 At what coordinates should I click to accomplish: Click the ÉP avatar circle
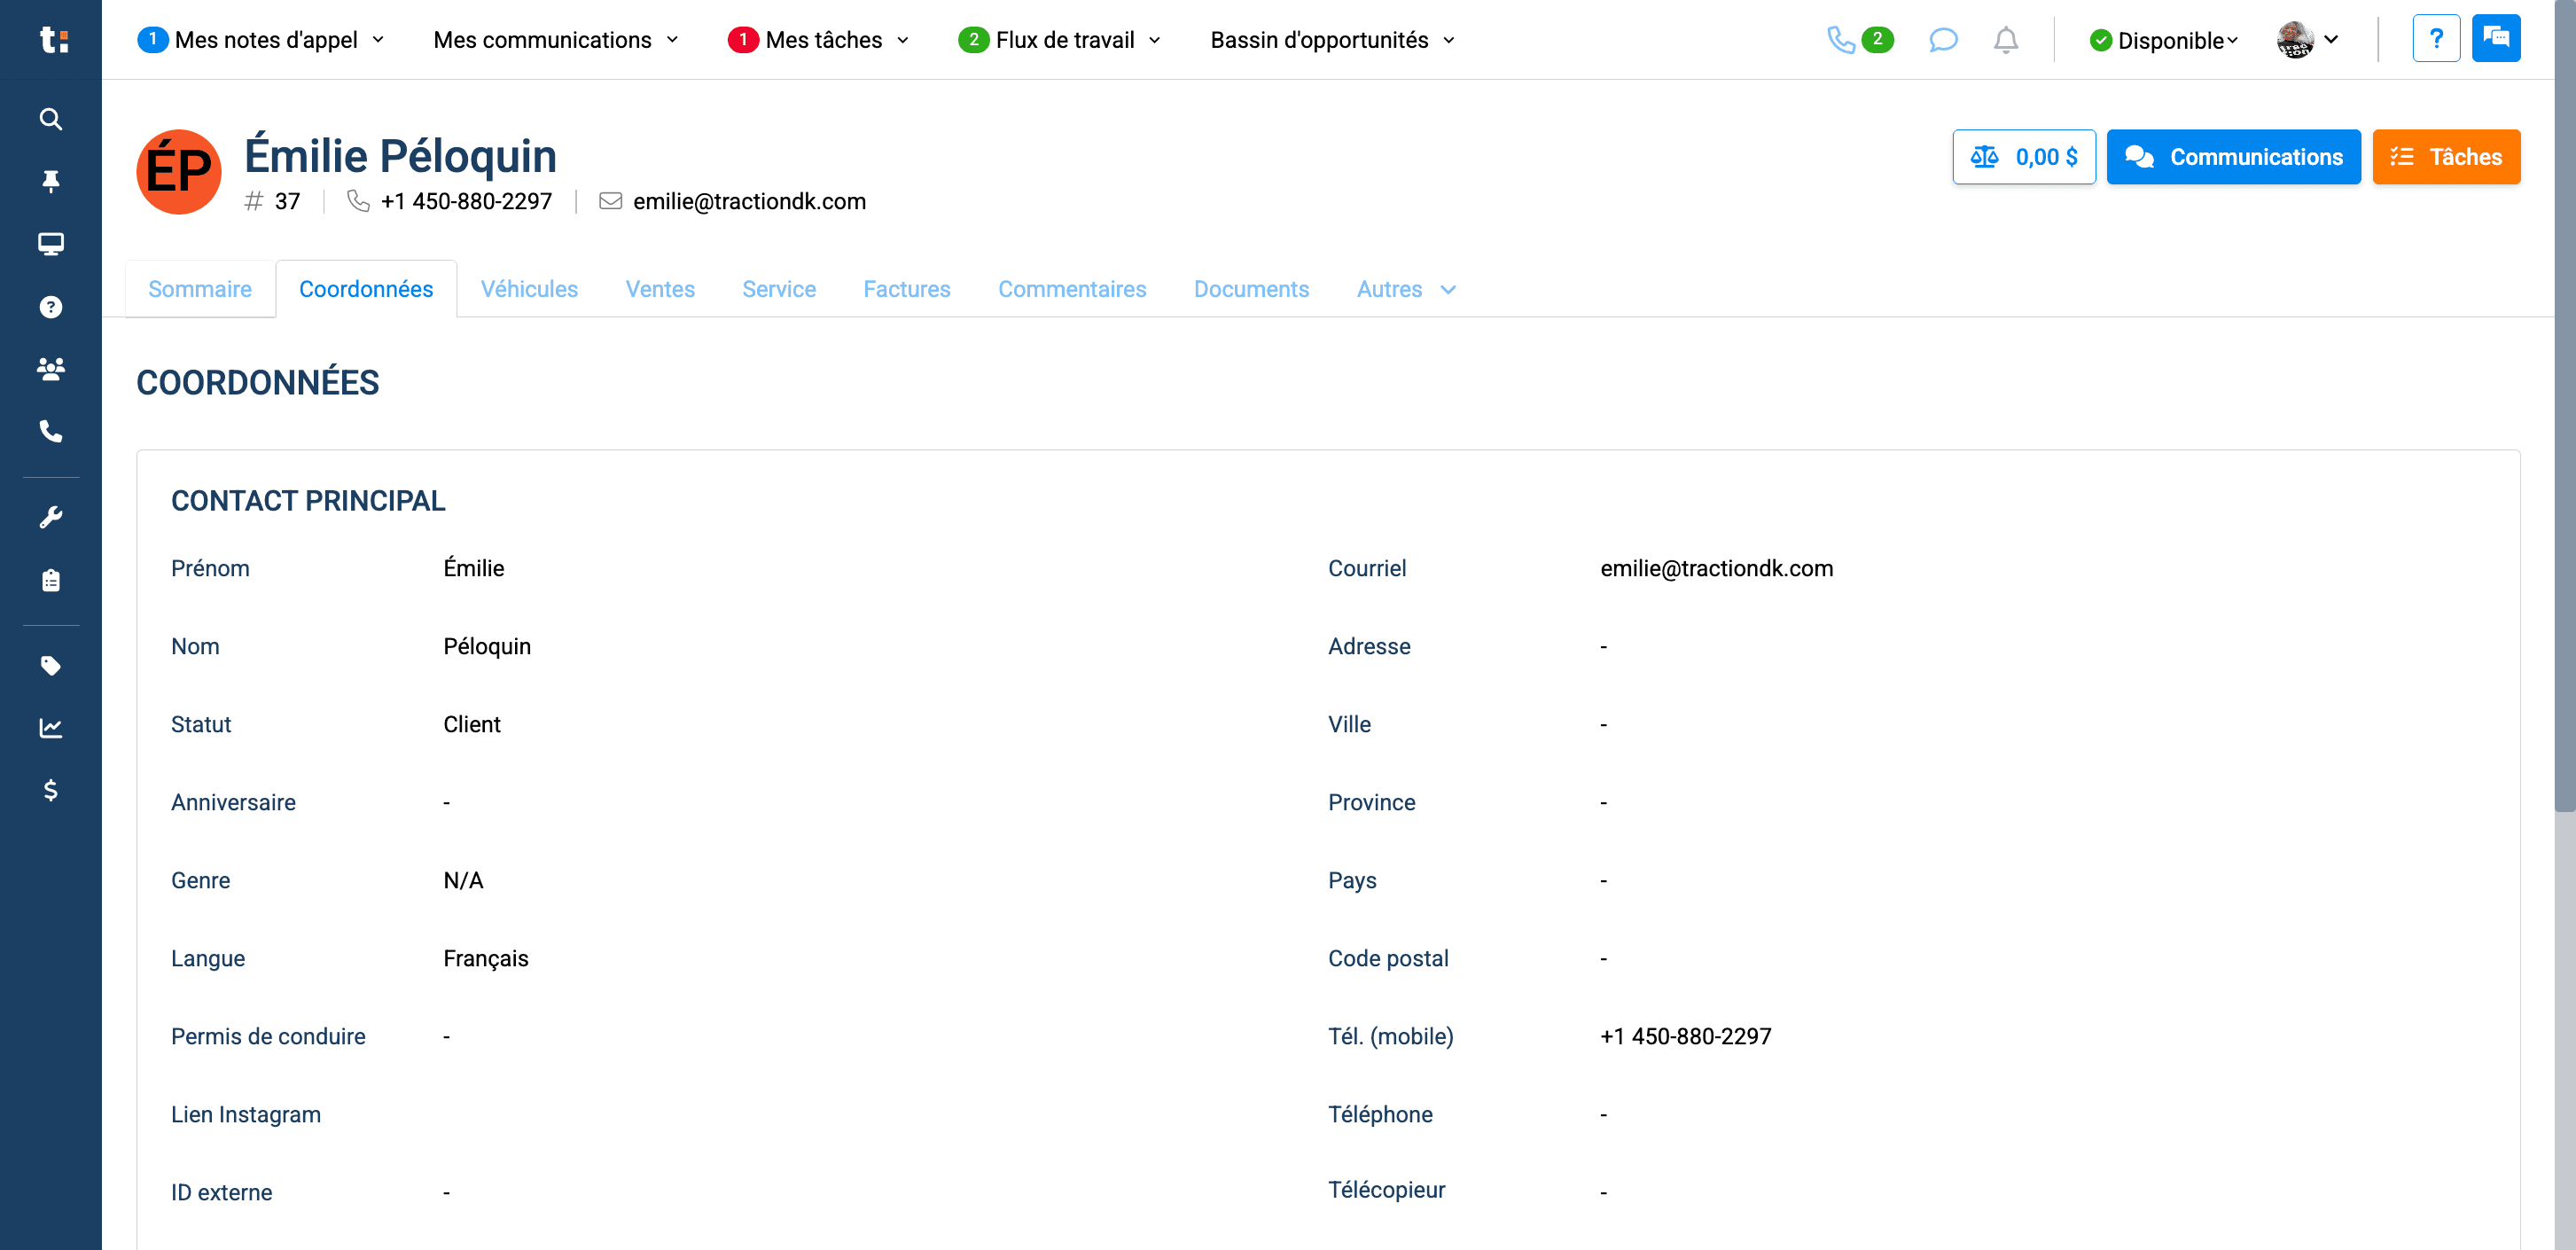click(x=179, y=172)
